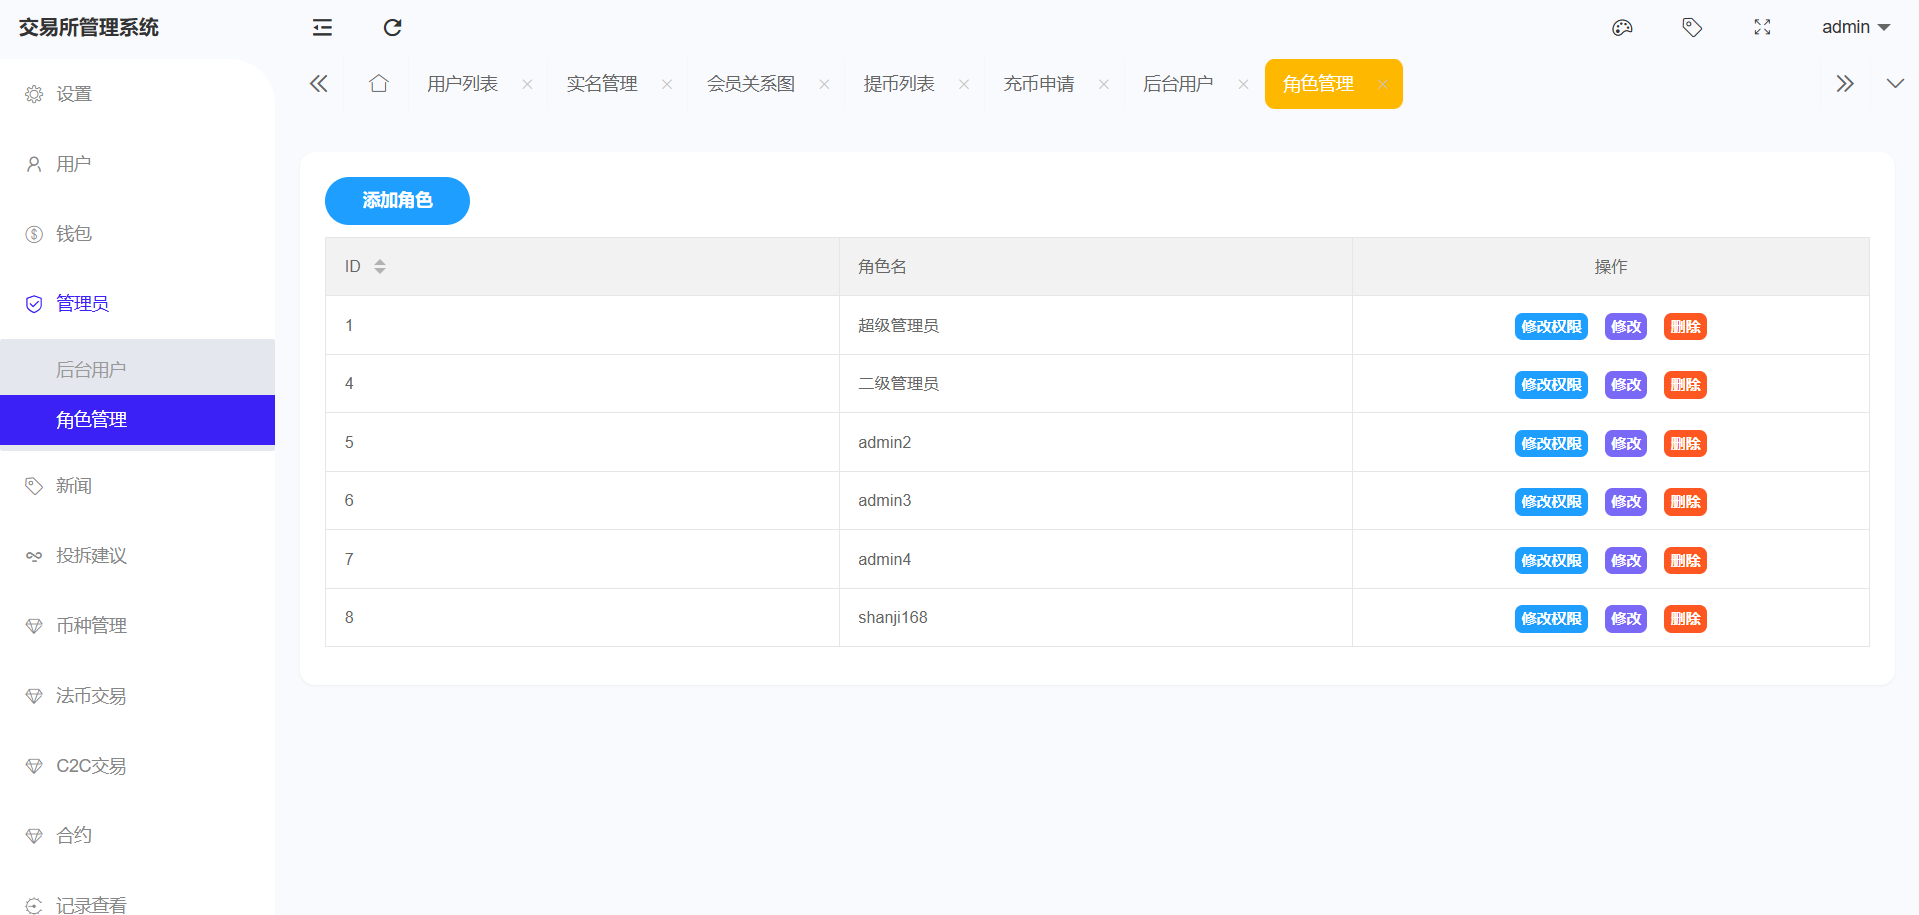Expand the 钱包 sidebar menu
1919x915 pixels.
tap(74, 234)
